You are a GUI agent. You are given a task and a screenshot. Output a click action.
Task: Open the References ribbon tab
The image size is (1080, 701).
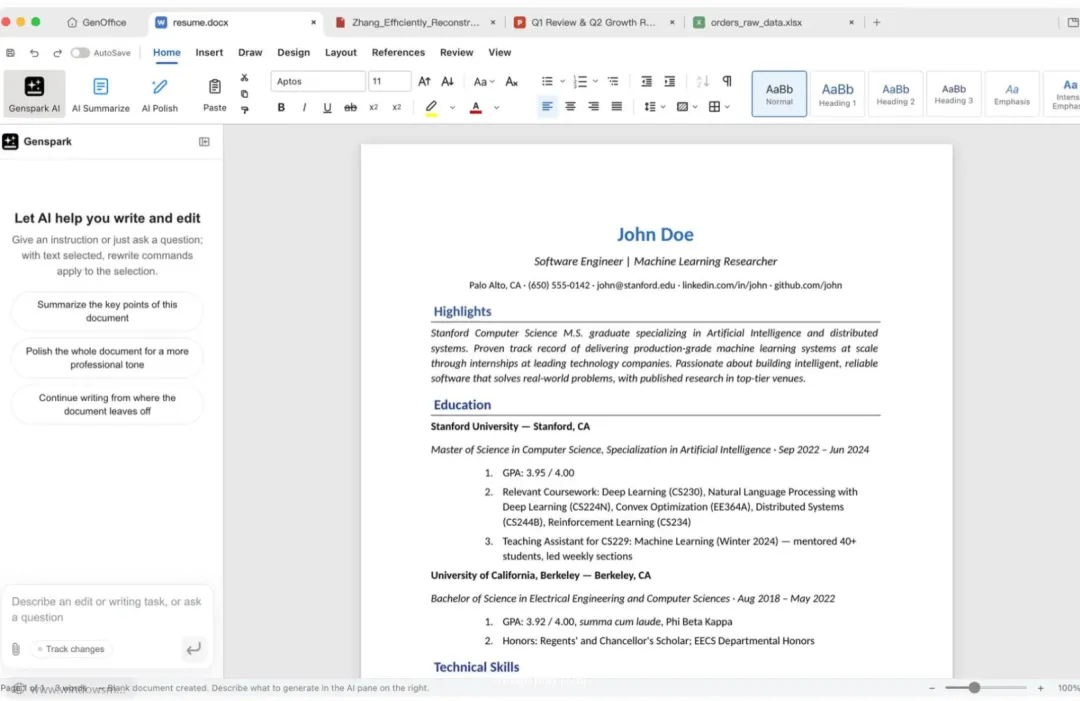398,52
